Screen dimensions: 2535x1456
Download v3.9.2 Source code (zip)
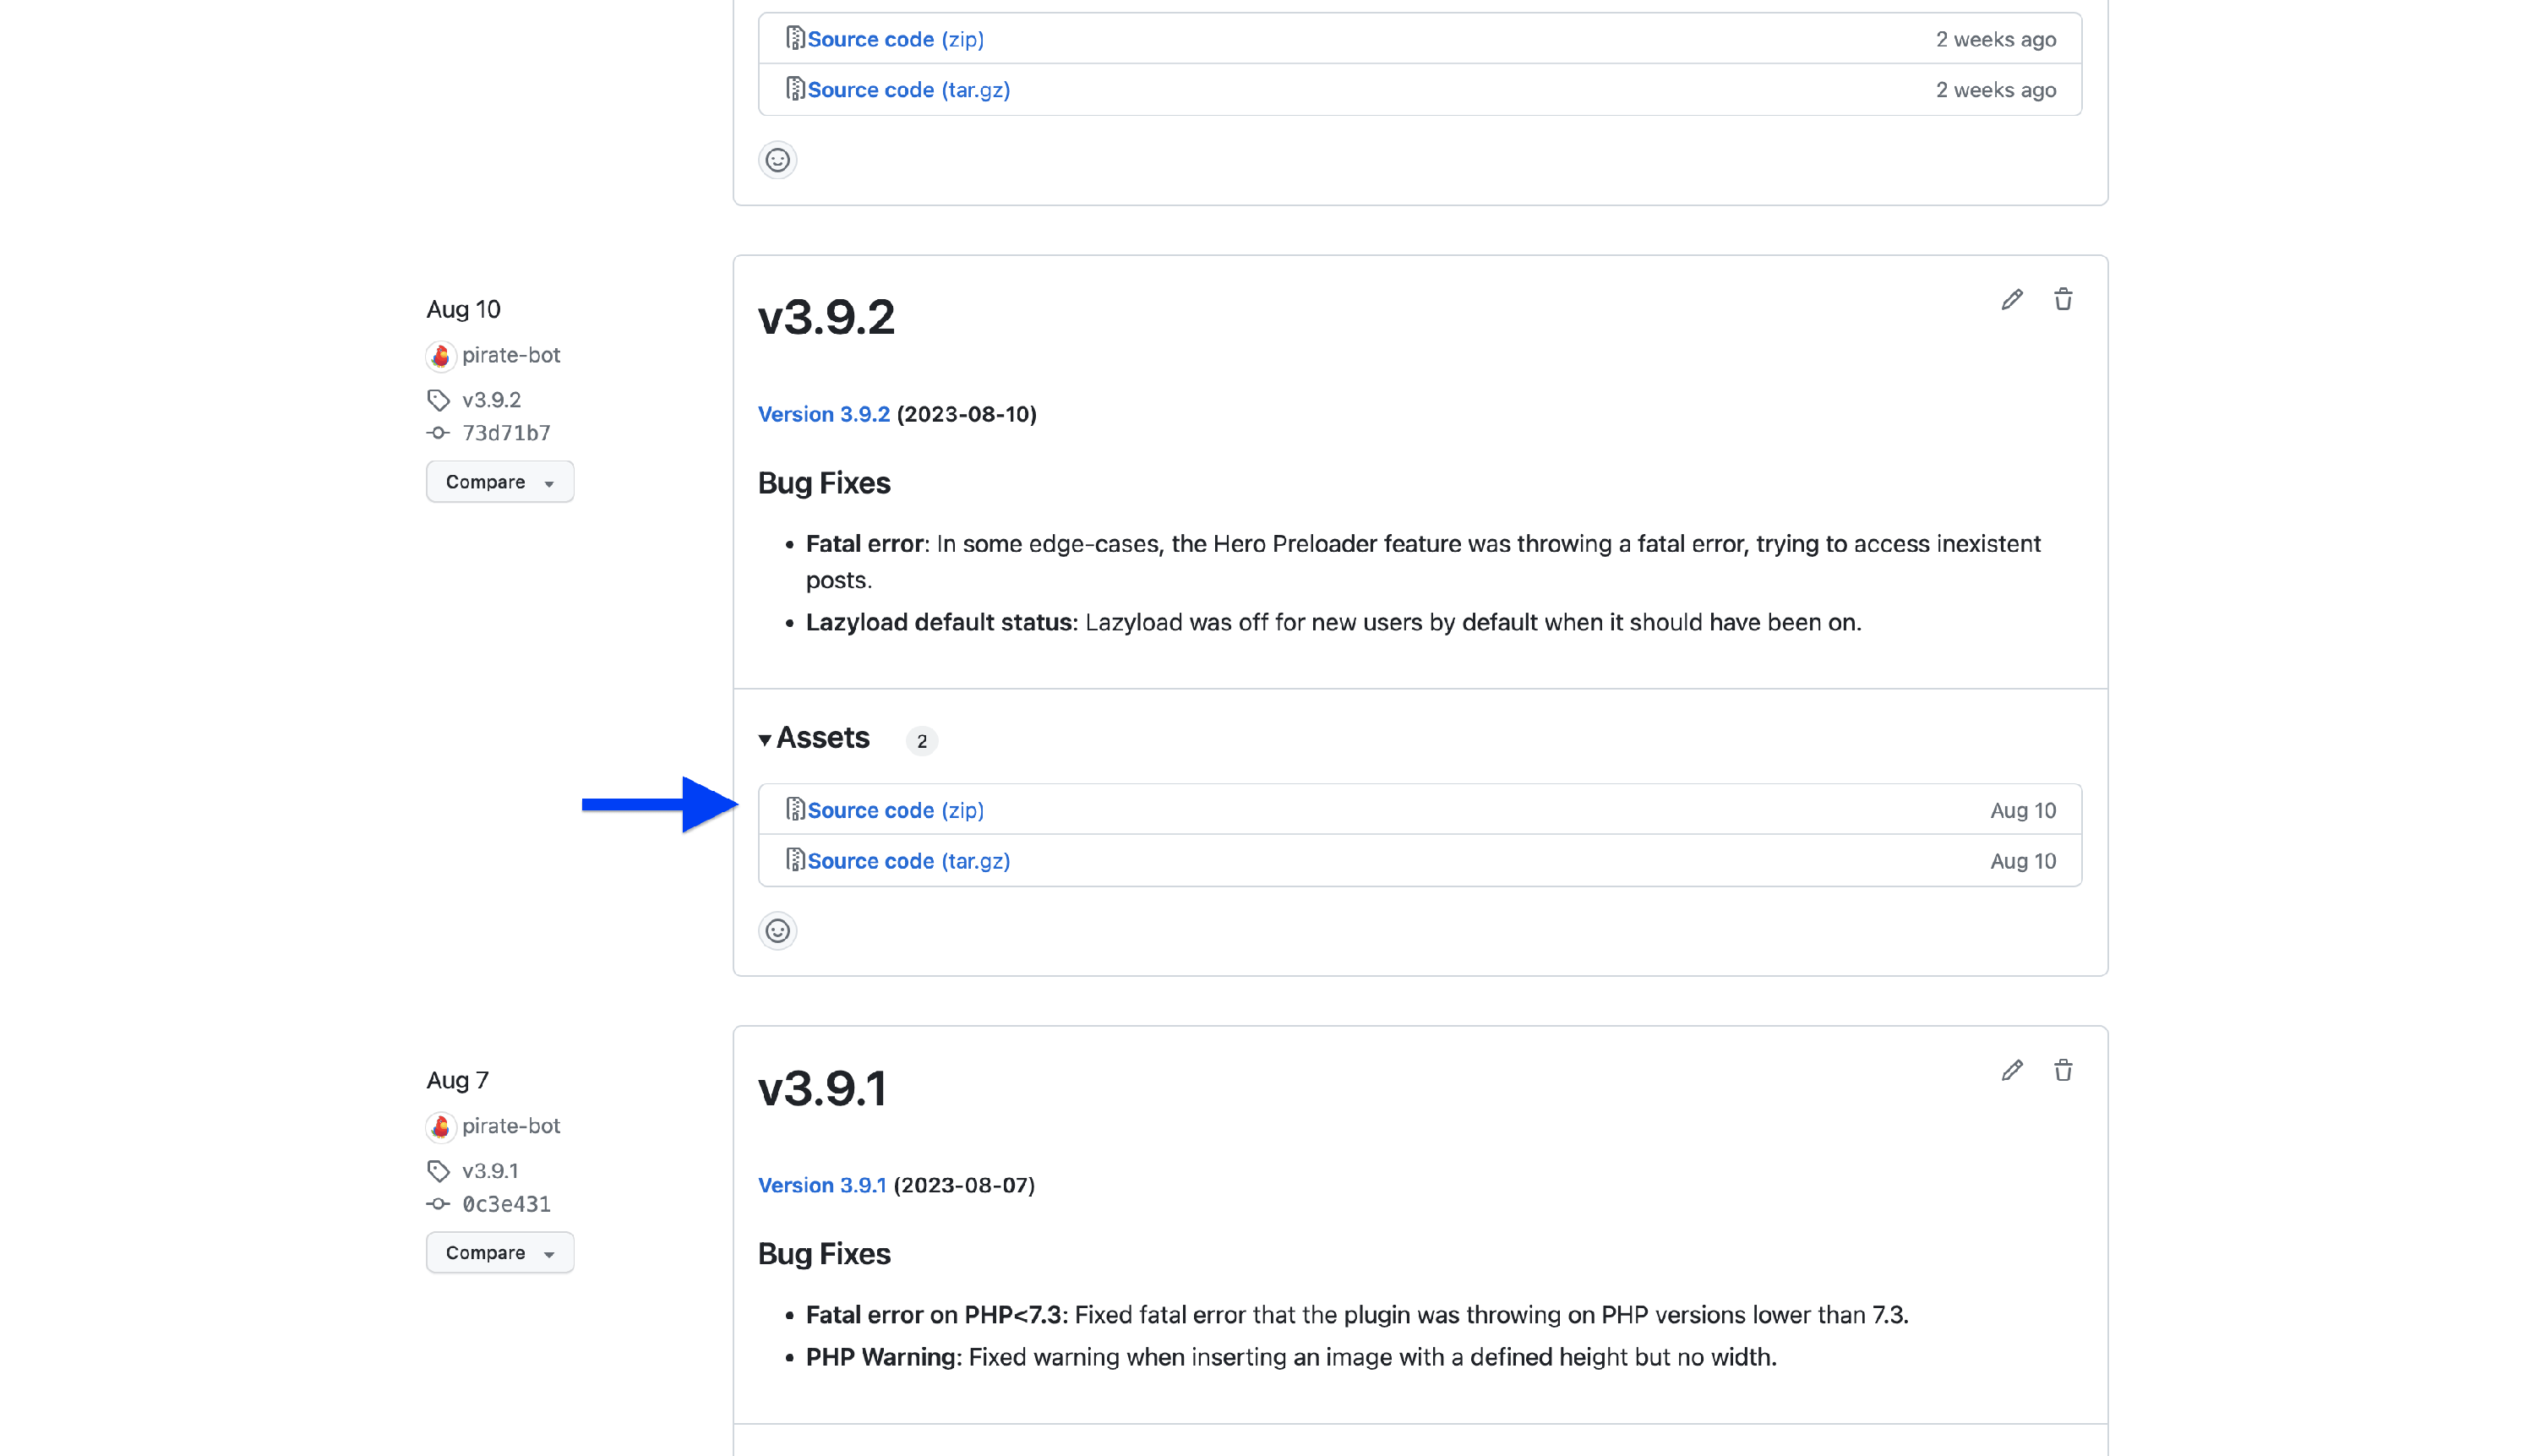click(x=895, y=810)
